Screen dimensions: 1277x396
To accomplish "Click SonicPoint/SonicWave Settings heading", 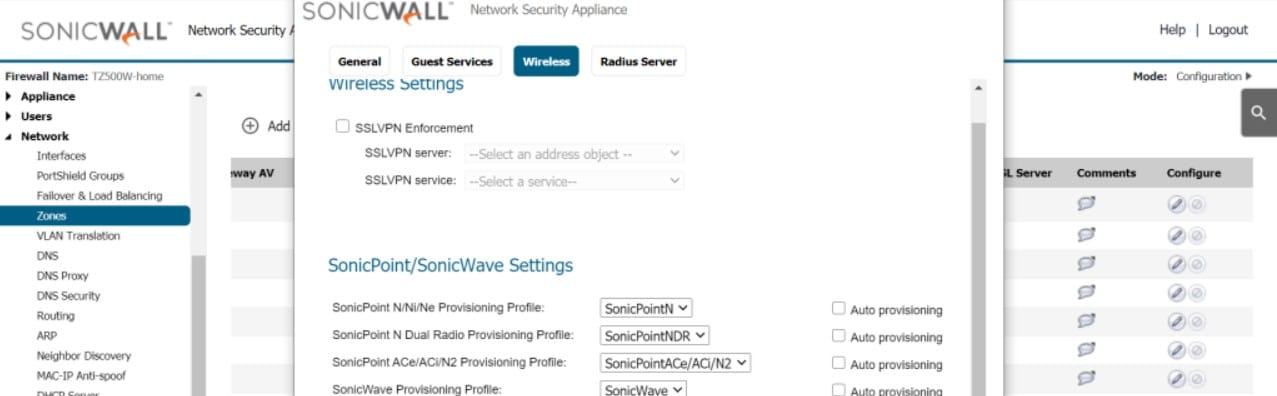I will coord(451,265).
